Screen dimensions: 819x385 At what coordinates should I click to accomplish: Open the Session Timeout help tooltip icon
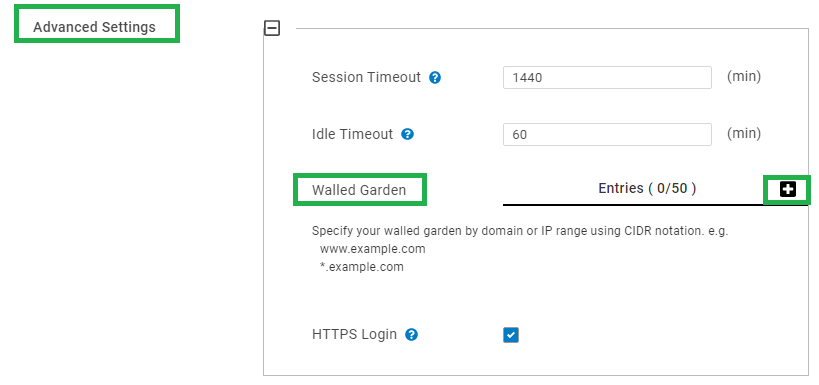coord(435,78)
